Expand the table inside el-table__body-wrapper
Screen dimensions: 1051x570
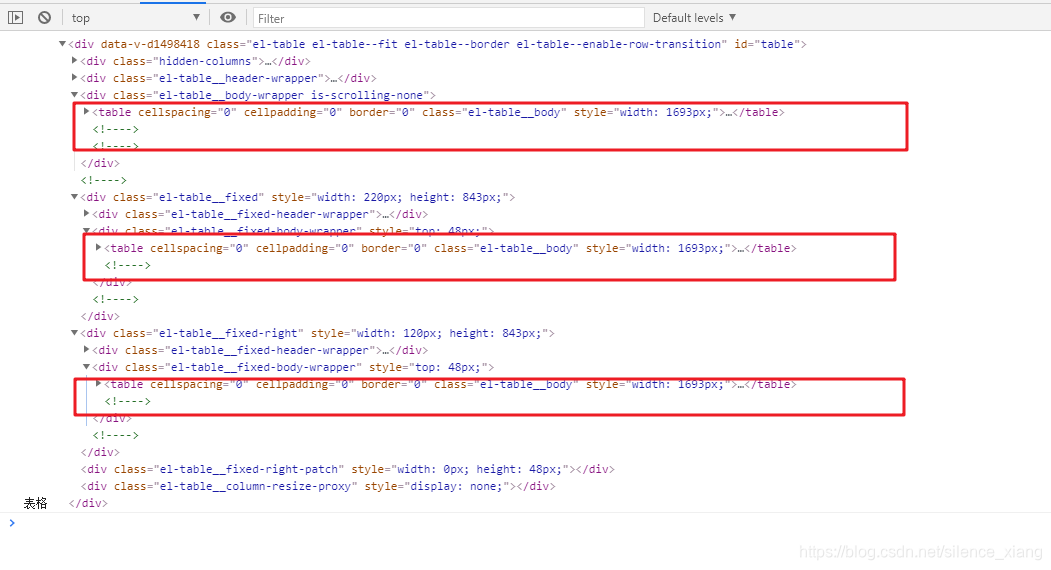click(x=86, y=111)
